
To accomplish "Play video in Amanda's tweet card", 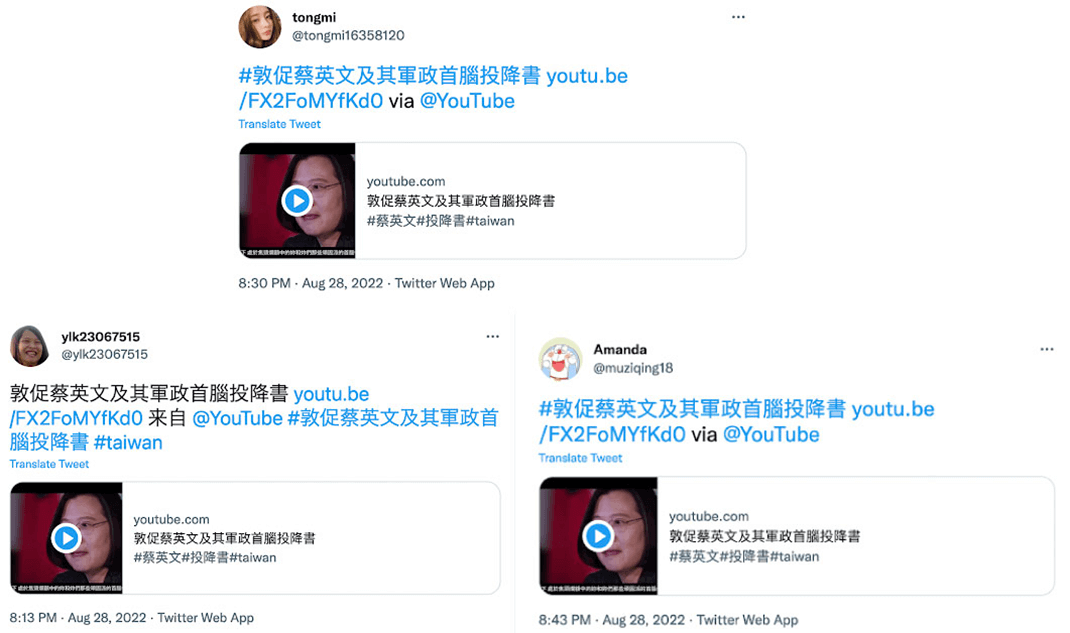I will point(598,536).
